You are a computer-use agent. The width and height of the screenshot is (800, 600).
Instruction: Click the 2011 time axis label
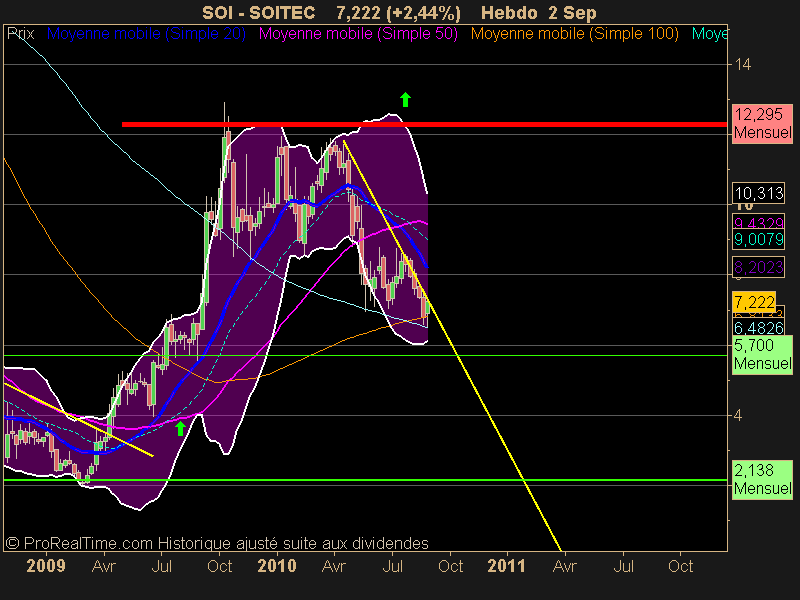pyautogui.click(x=507, y=566)
